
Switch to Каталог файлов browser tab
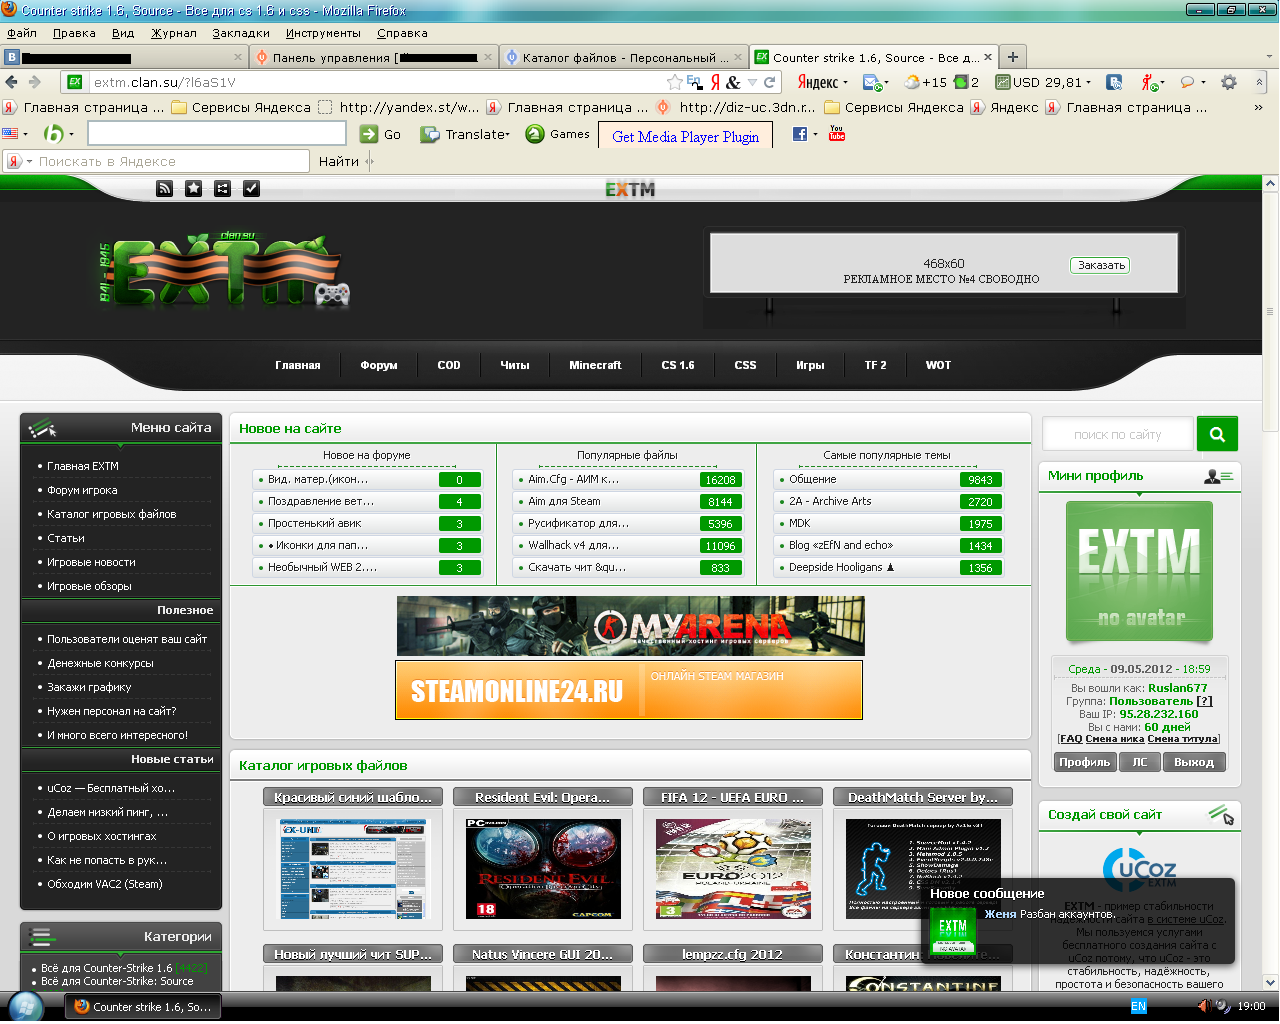pyautogui.click(x=623, y=57)
